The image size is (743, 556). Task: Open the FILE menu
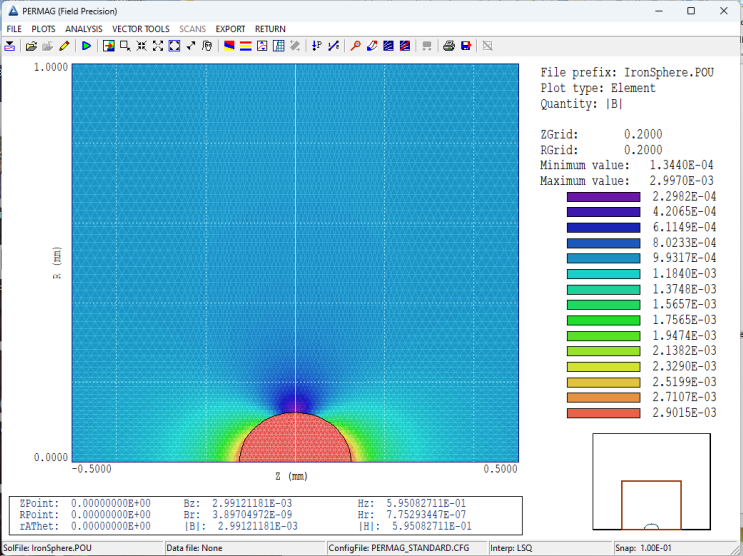click(13, 29)
